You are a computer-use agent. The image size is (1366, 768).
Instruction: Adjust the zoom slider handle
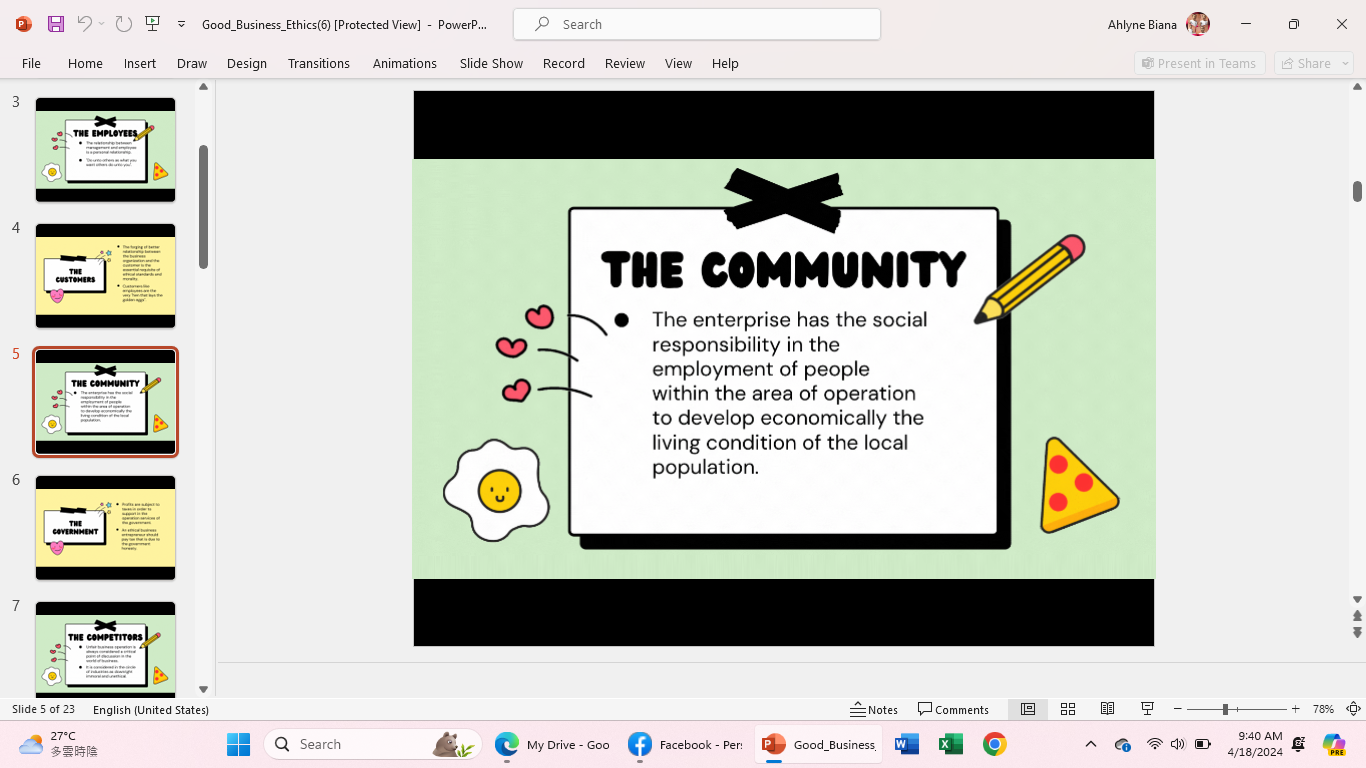pos(1224,709)
